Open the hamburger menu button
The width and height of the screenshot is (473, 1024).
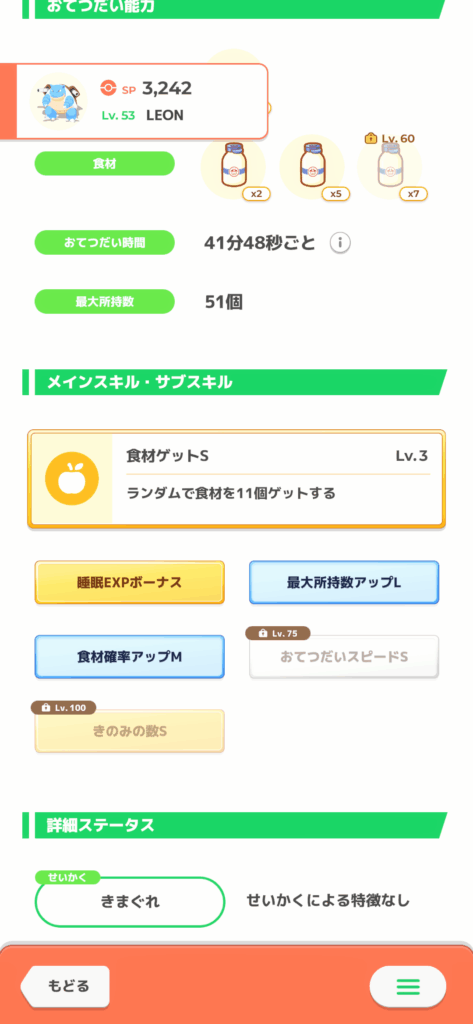[408, 986]
